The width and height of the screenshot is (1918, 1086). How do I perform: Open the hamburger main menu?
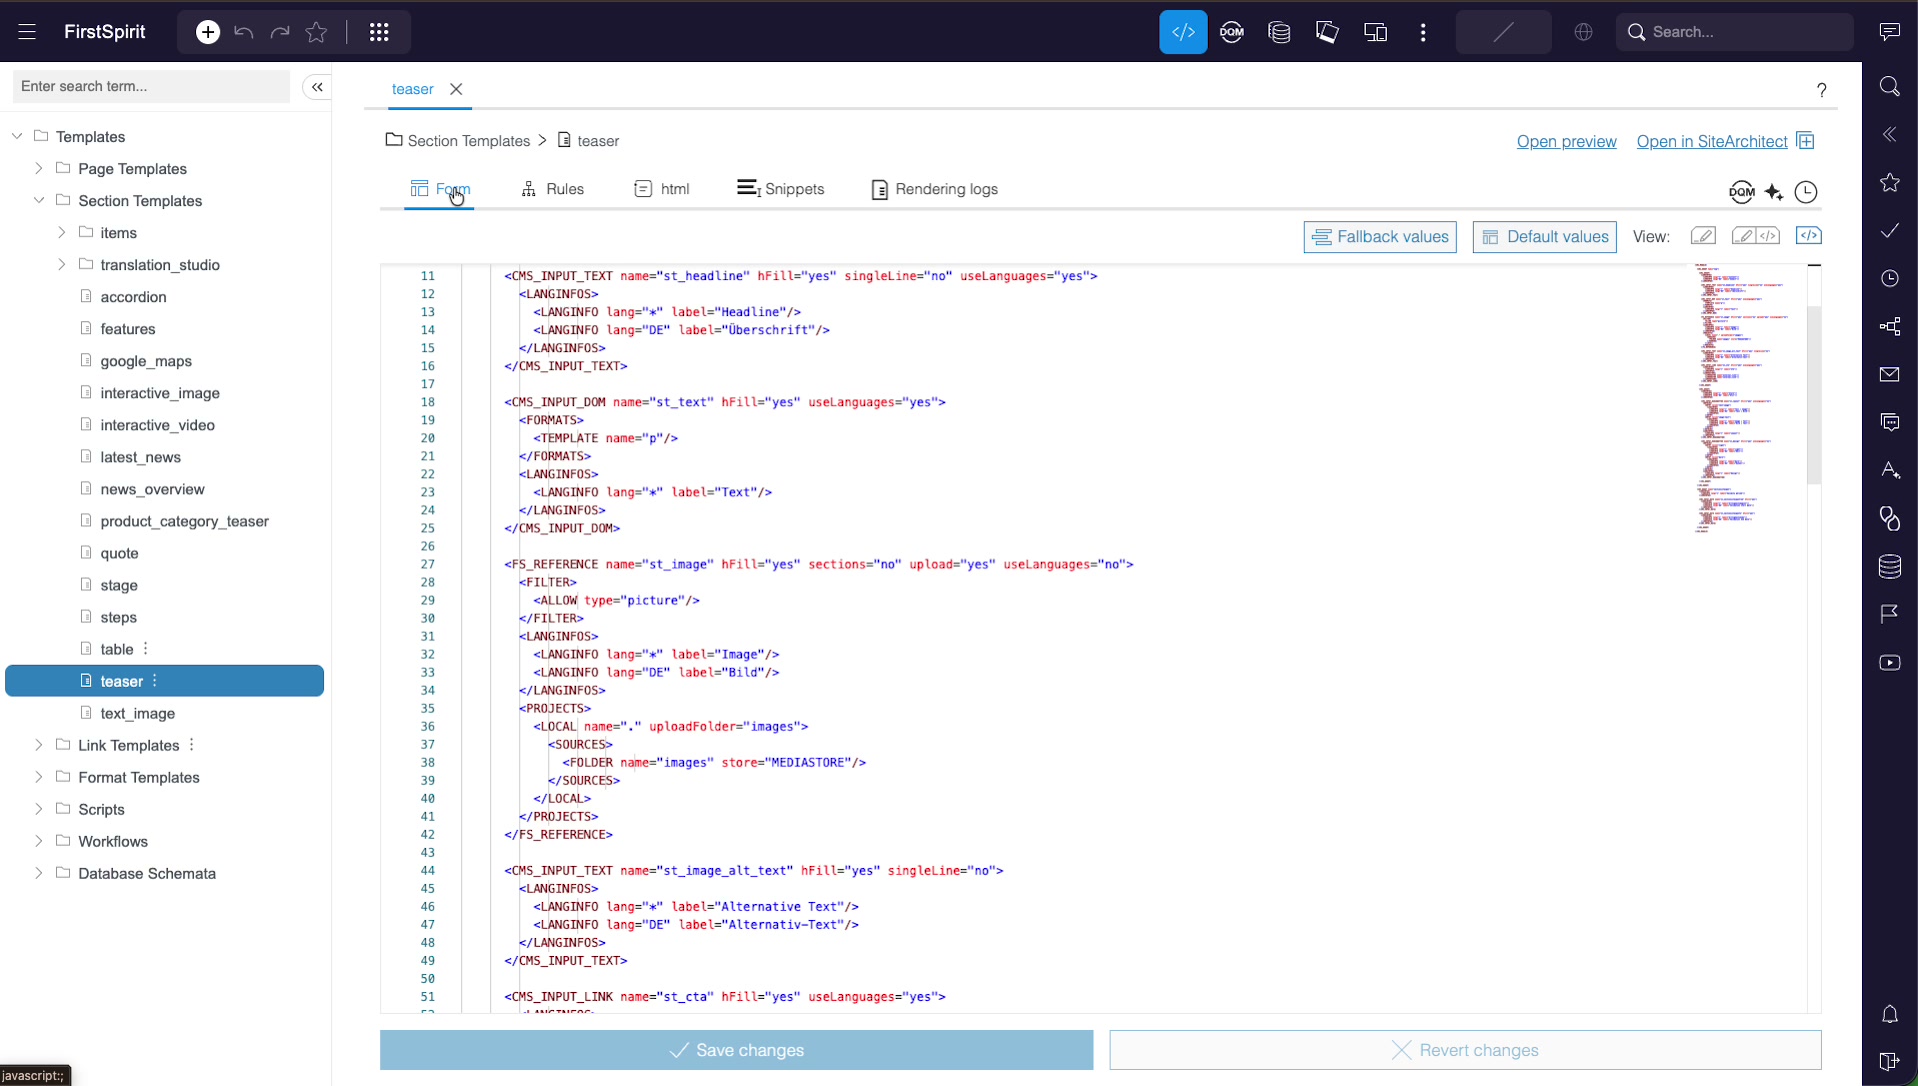pos(27,32)
